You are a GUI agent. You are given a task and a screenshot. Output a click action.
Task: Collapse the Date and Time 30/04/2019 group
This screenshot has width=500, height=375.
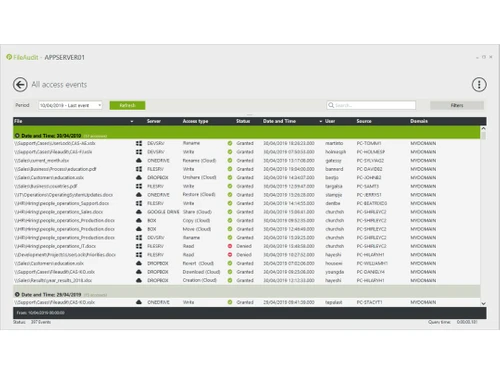tap(17, 136)
